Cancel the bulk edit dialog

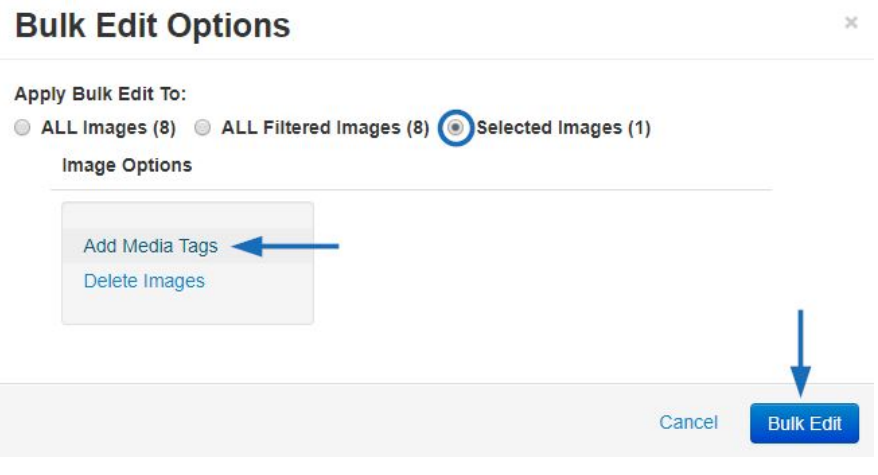pos(688,422)
